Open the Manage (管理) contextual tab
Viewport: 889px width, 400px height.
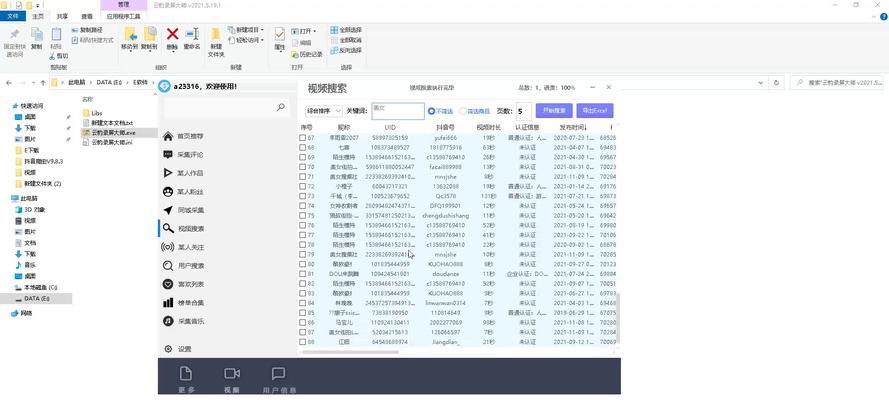point(123,5)
